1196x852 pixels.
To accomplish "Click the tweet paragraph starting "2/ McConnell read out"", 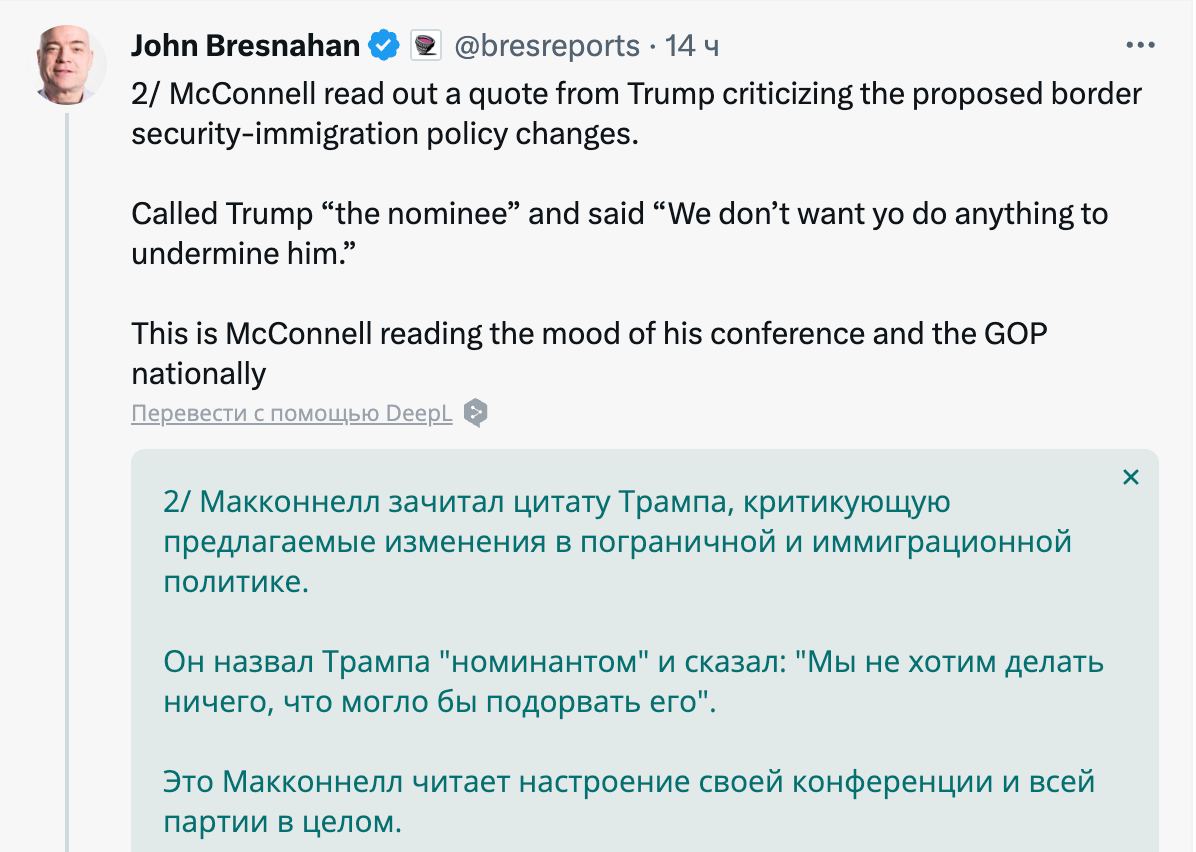I will [x=635, y=114].
